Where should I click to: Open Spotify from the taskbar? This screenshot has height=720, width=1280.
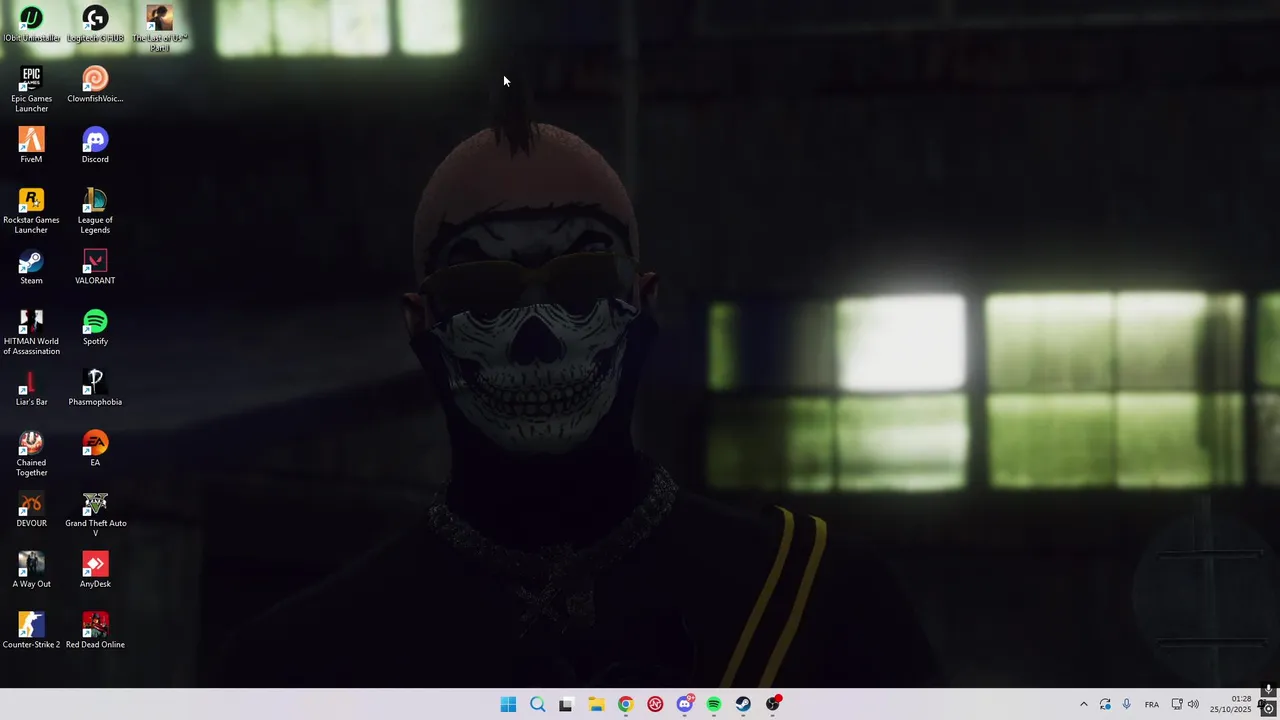[x=714, y=704]
